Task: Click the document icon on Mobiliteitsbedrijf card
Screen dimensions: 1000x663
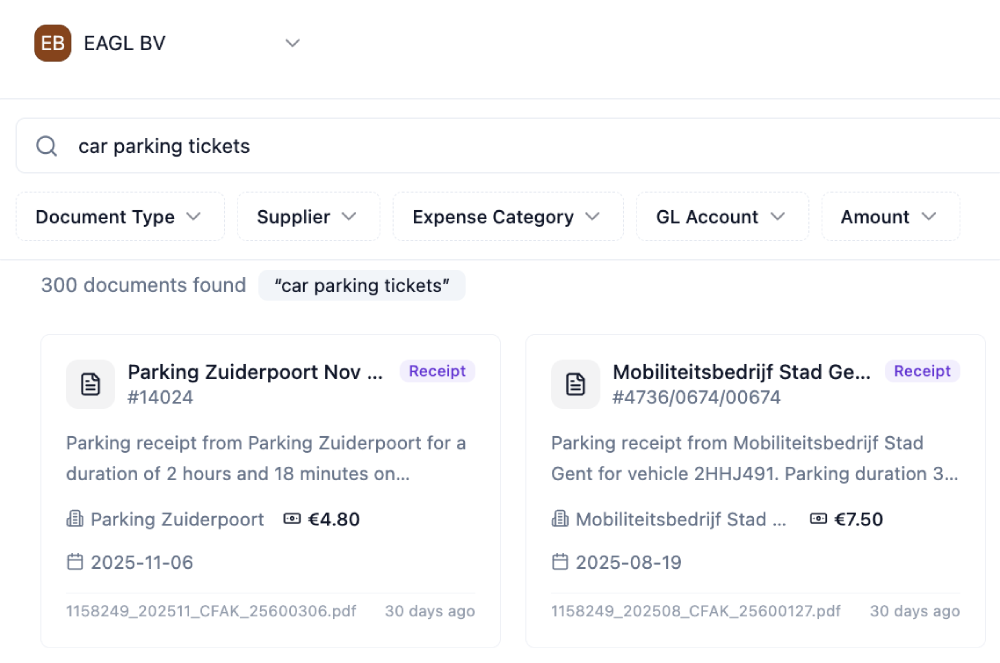Action: coord(575,384)
